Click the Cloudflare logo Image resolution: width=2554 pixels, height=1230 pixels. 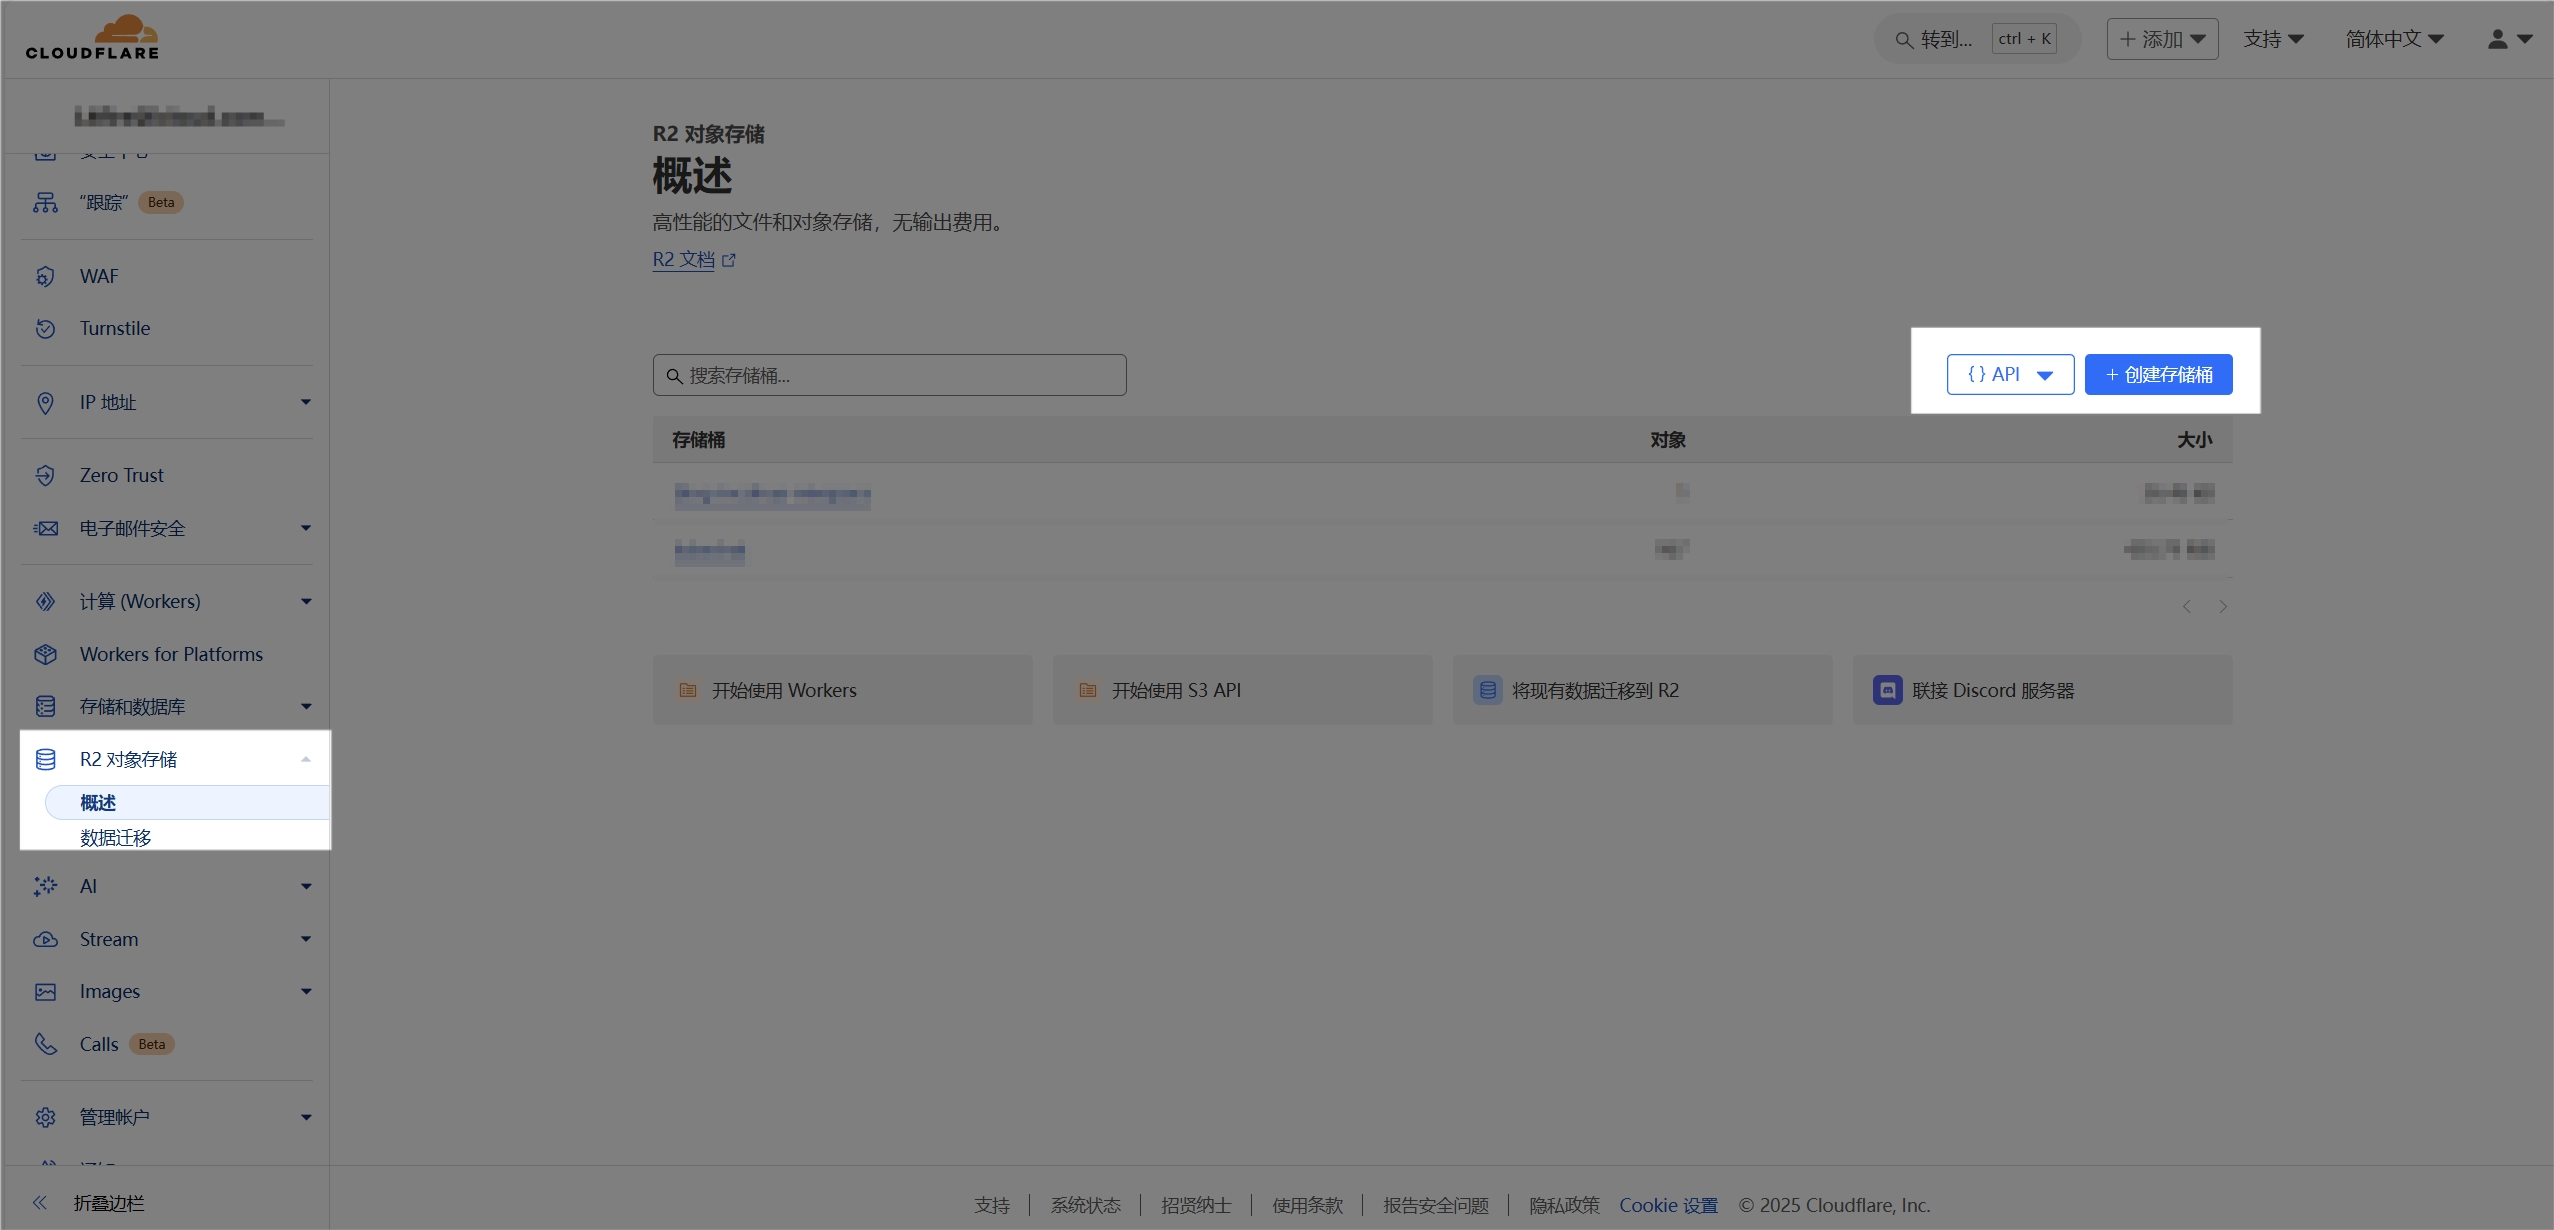92,38
